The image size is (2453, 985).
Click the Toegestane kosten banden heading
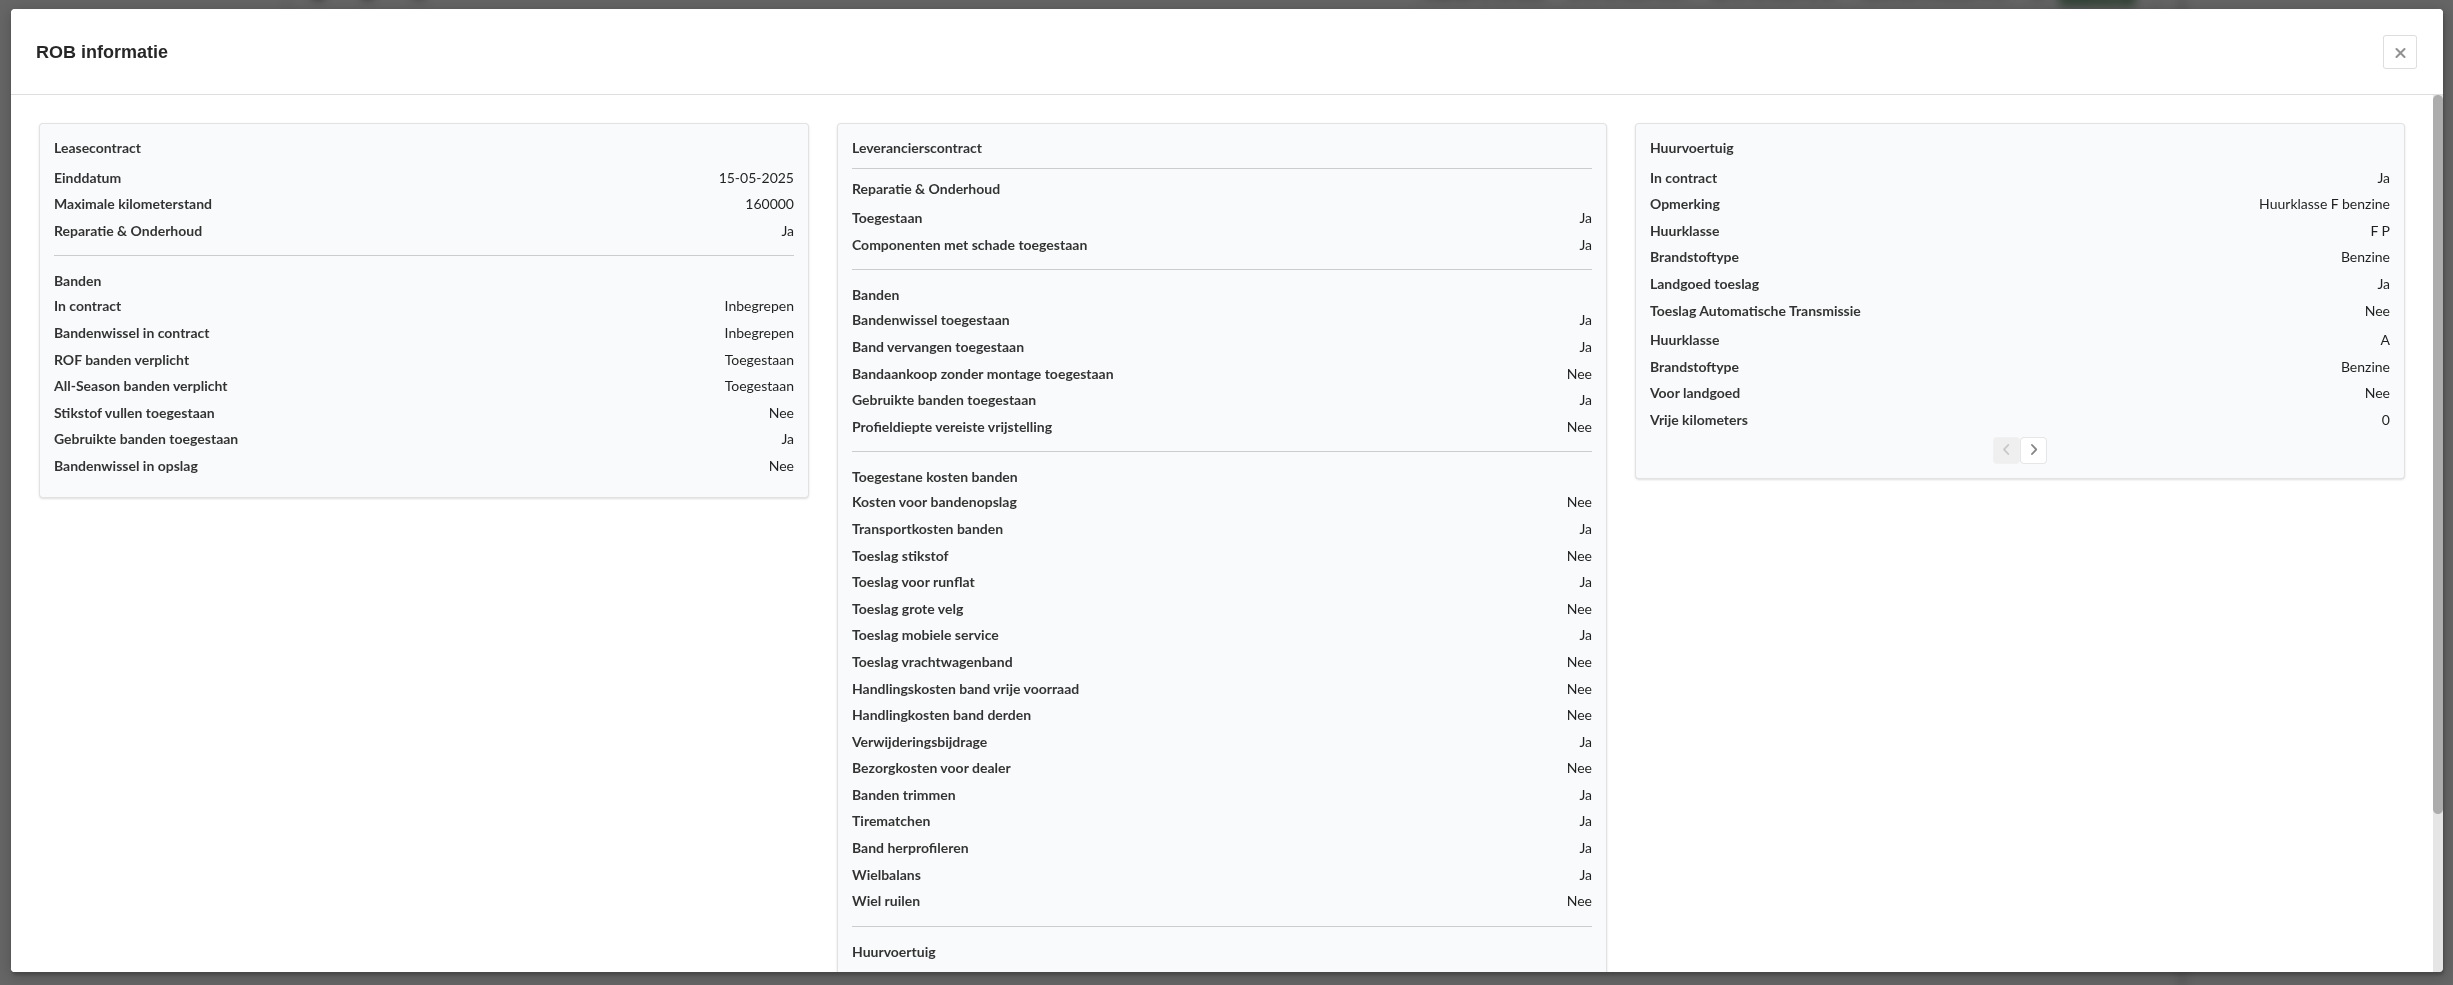pos(934,477)
